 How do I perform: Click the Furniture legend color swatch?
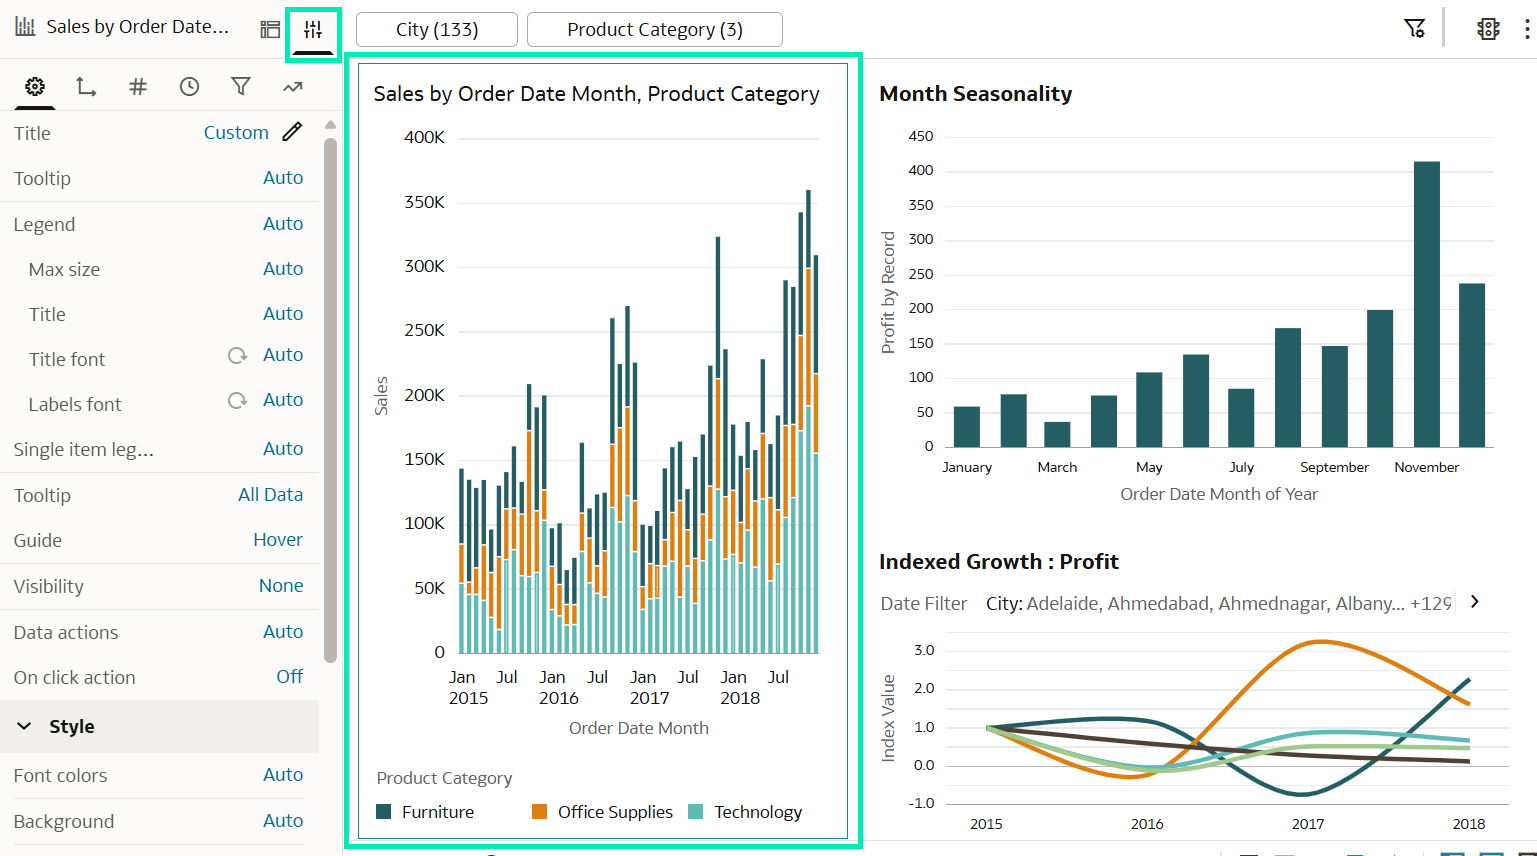point(383,811)
